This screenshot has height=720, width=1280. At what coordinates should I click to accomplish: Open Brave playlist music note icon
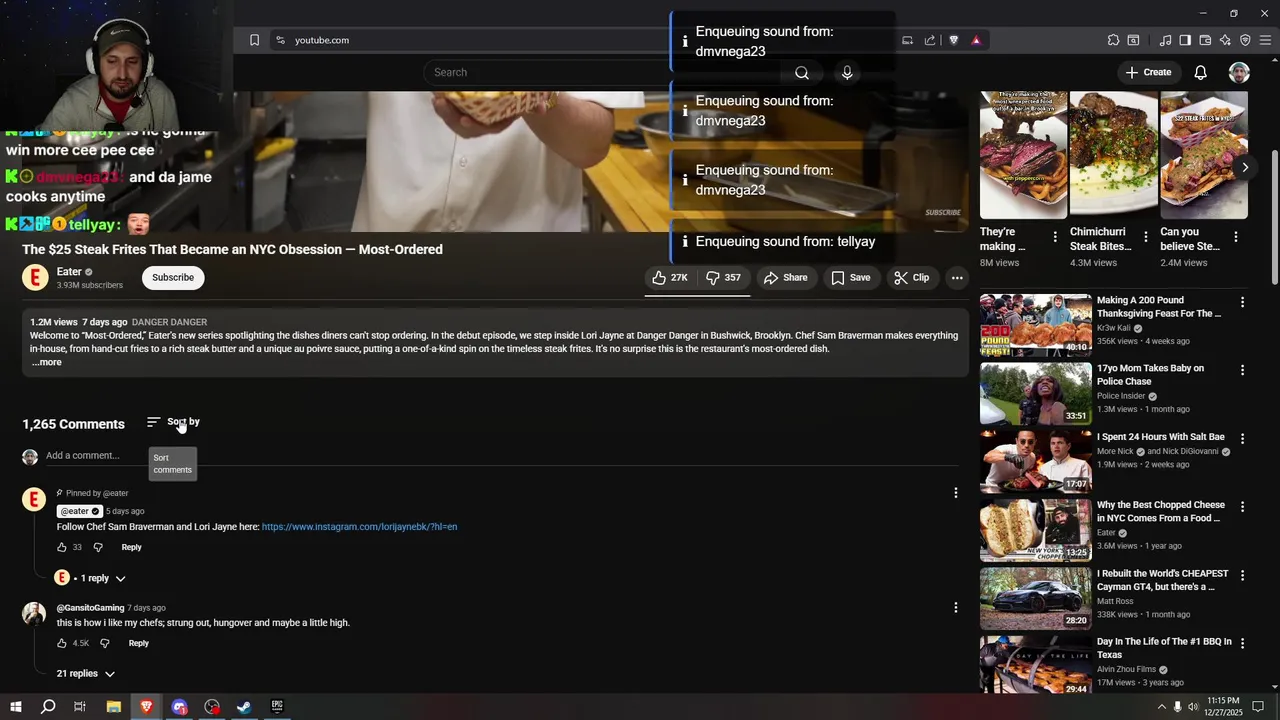pyautogui.click(x=1165, y=40)
